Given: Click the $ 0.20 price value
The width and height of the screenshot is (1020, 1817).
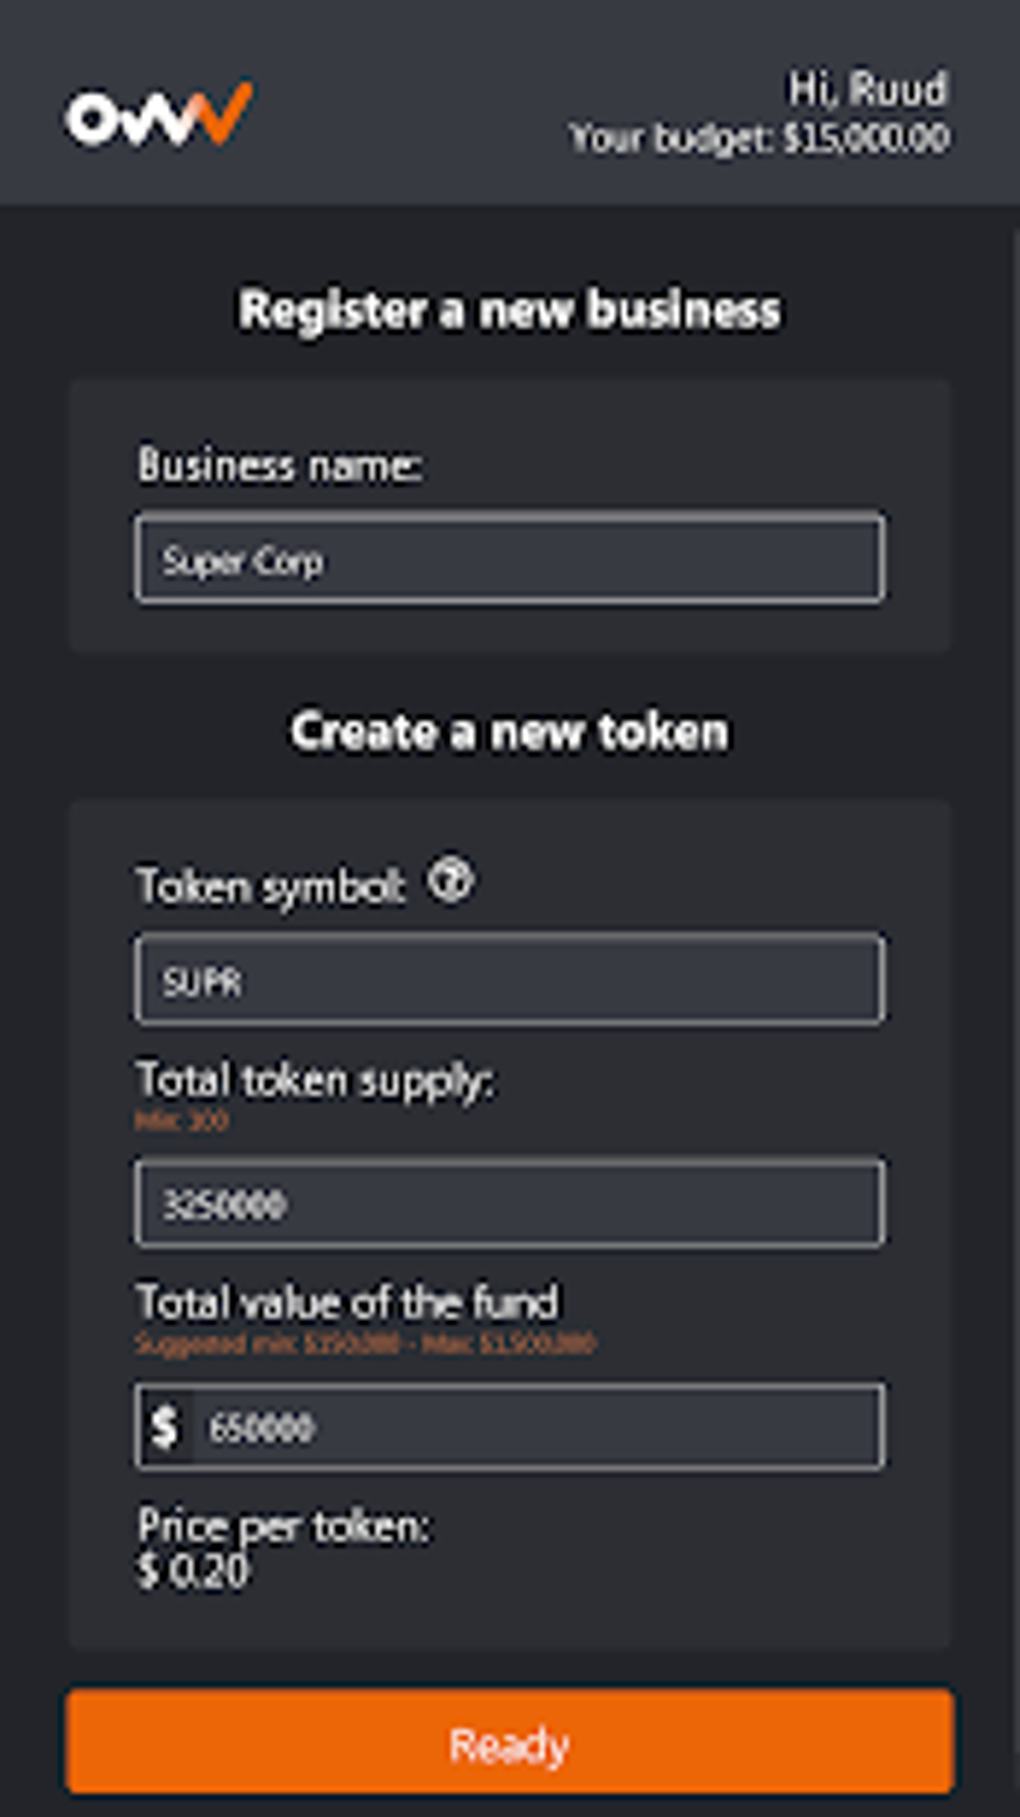Looking at the screenshot, I should point(193,1571).
